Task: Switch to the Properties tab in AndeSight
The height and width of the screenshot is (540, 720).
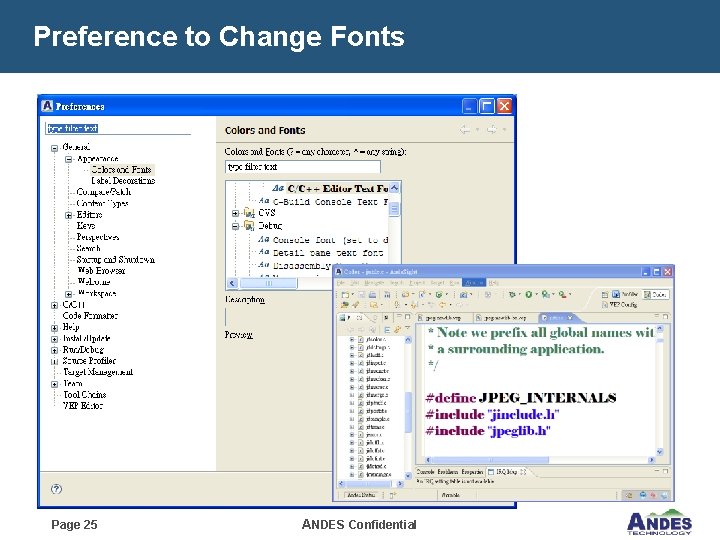Action: (x=472, y=472)
